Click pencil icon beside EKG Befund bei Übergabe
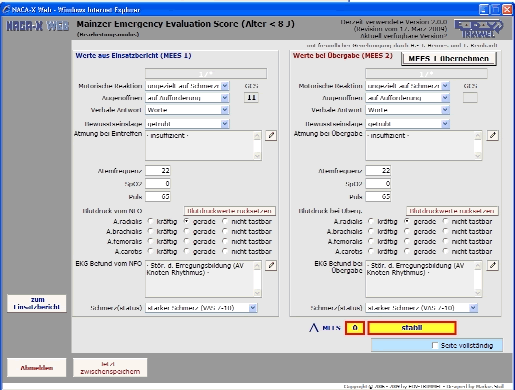Viewport: 515px width, 390px height. point(493,266)
